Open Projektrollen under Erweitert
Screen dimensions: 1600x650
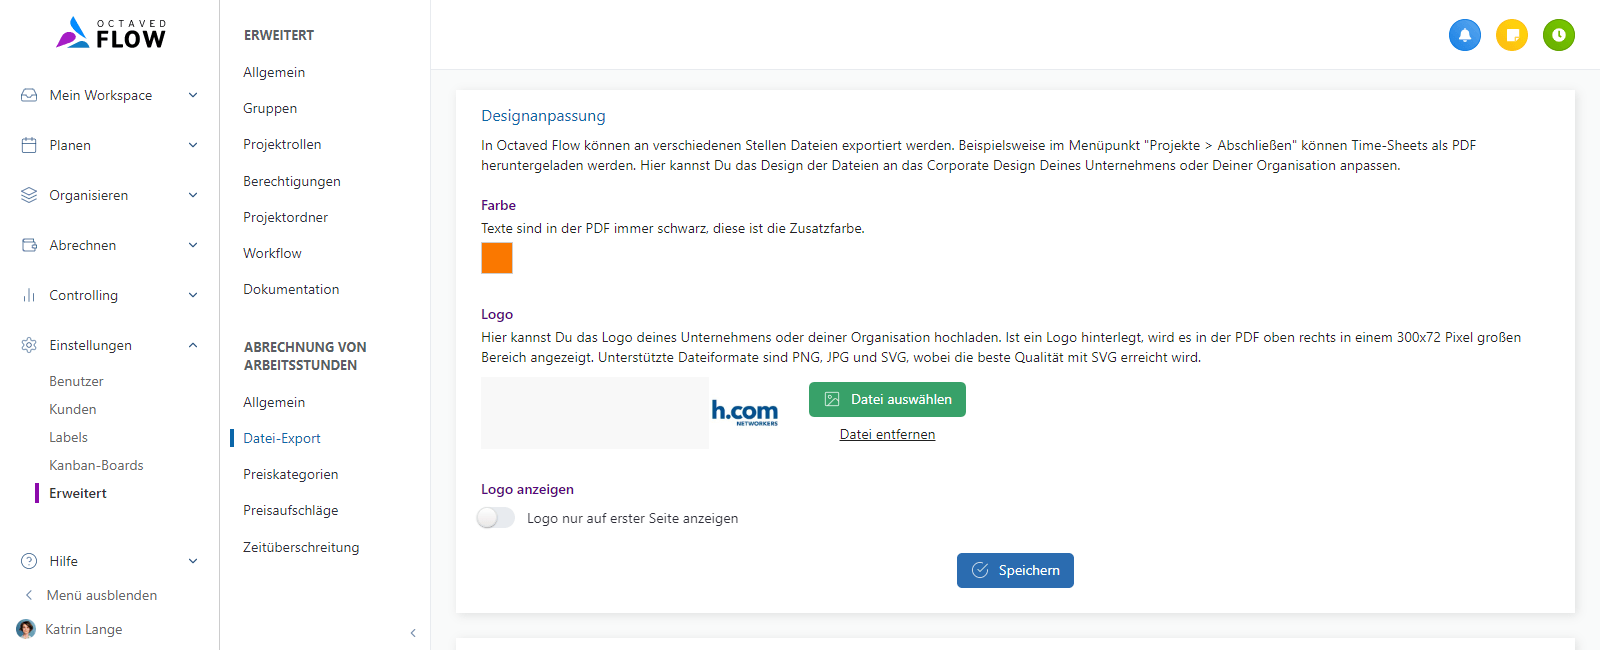282,144
